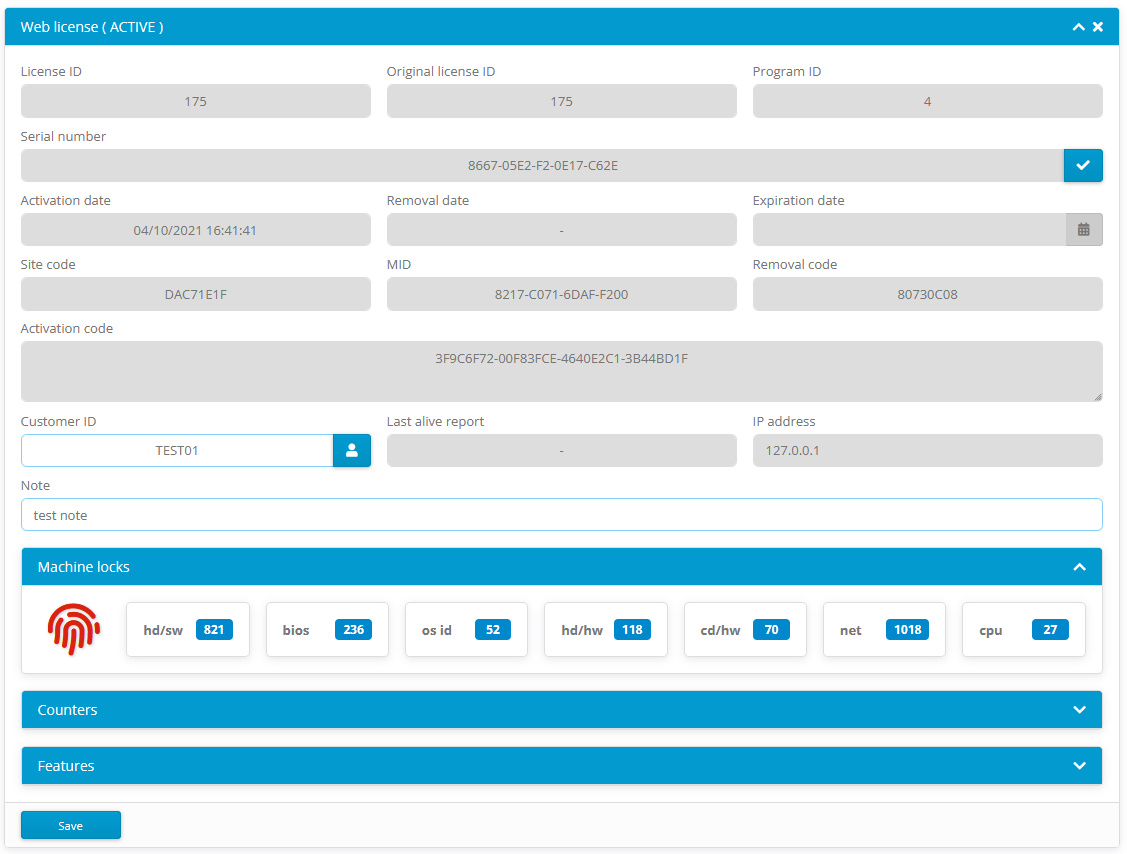This screenshot has width=1127, height=854.
Task: Collapse the Machine locks section
Action: 1079,567
